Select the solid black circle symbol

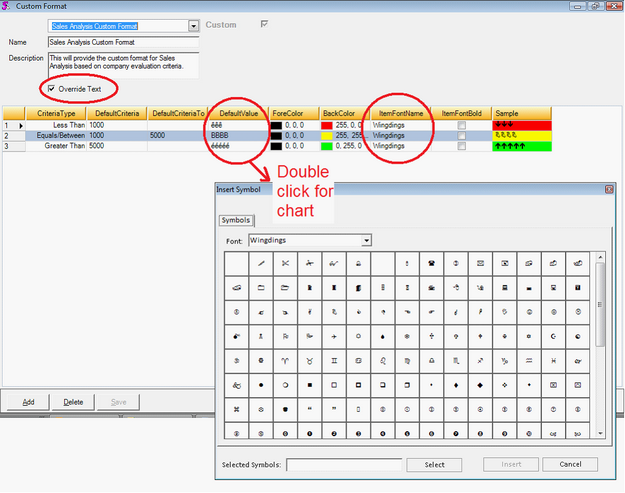click(261, 385)
